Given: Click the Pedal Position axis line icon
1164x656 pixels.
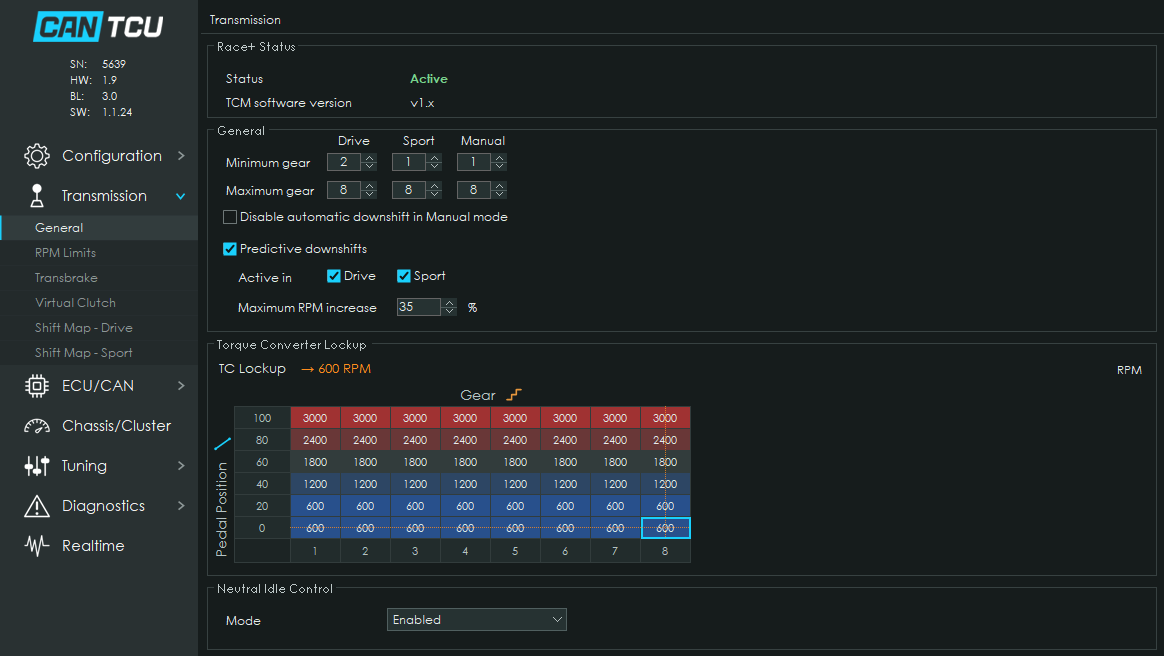Looking at the screenshot, I should coord(222,444).
